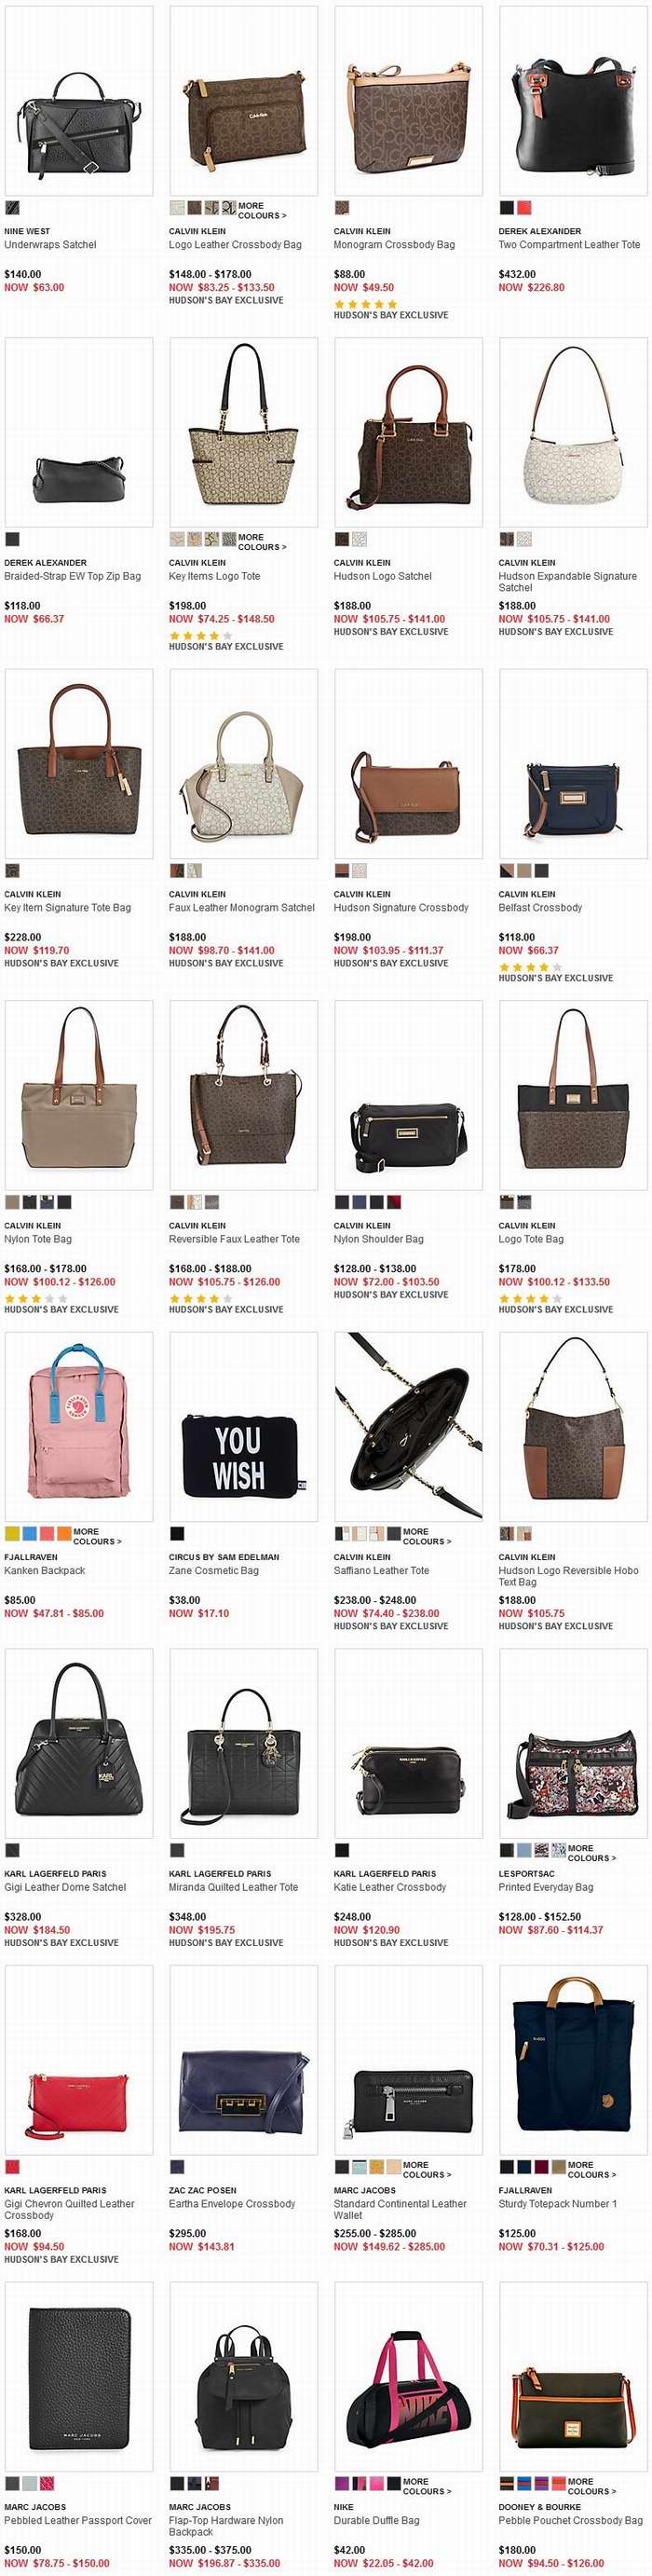652x2576 pixels.
Task: Open Nine West Underwraps Satchel product image
Action: tap(79, 101)
